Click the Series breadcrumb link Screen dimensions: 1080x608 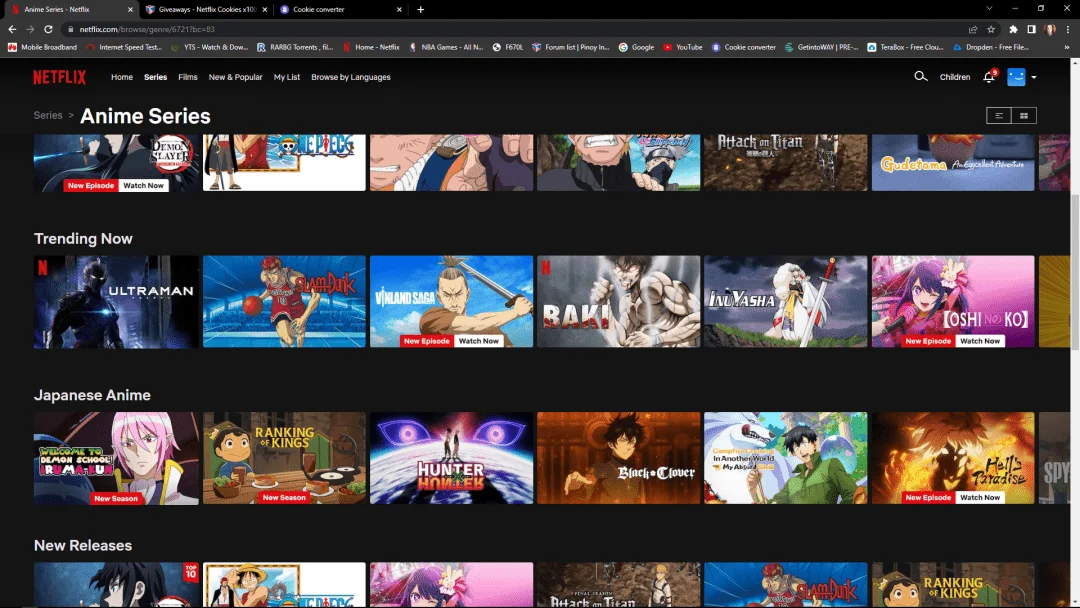(x=48, y=115)
